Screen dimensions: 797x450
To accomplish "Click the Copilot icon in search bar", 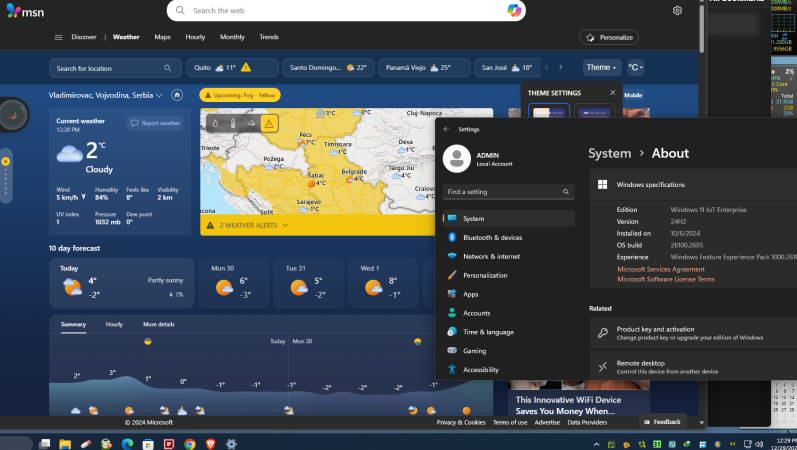I will tap(514, 10).
